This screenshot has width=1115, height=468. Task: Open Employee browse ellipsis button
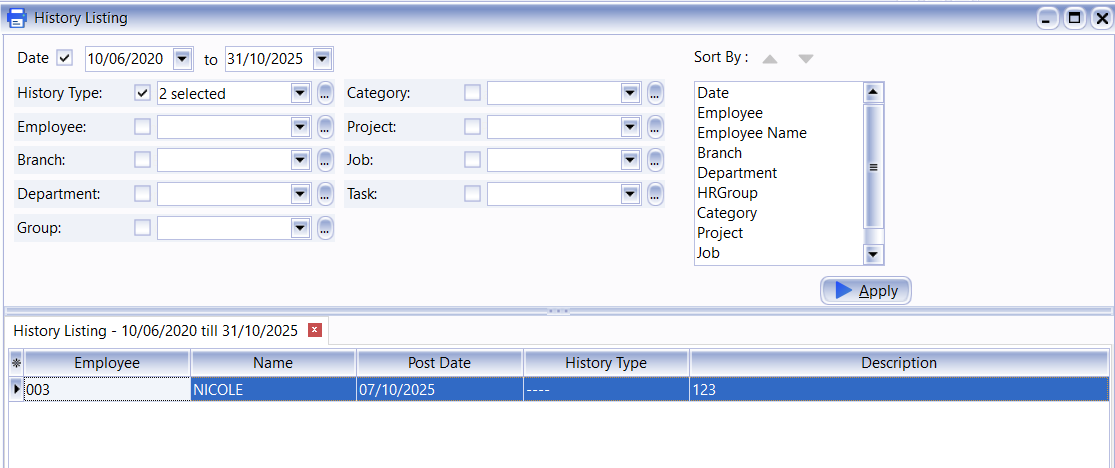click(x=326, y=128)
